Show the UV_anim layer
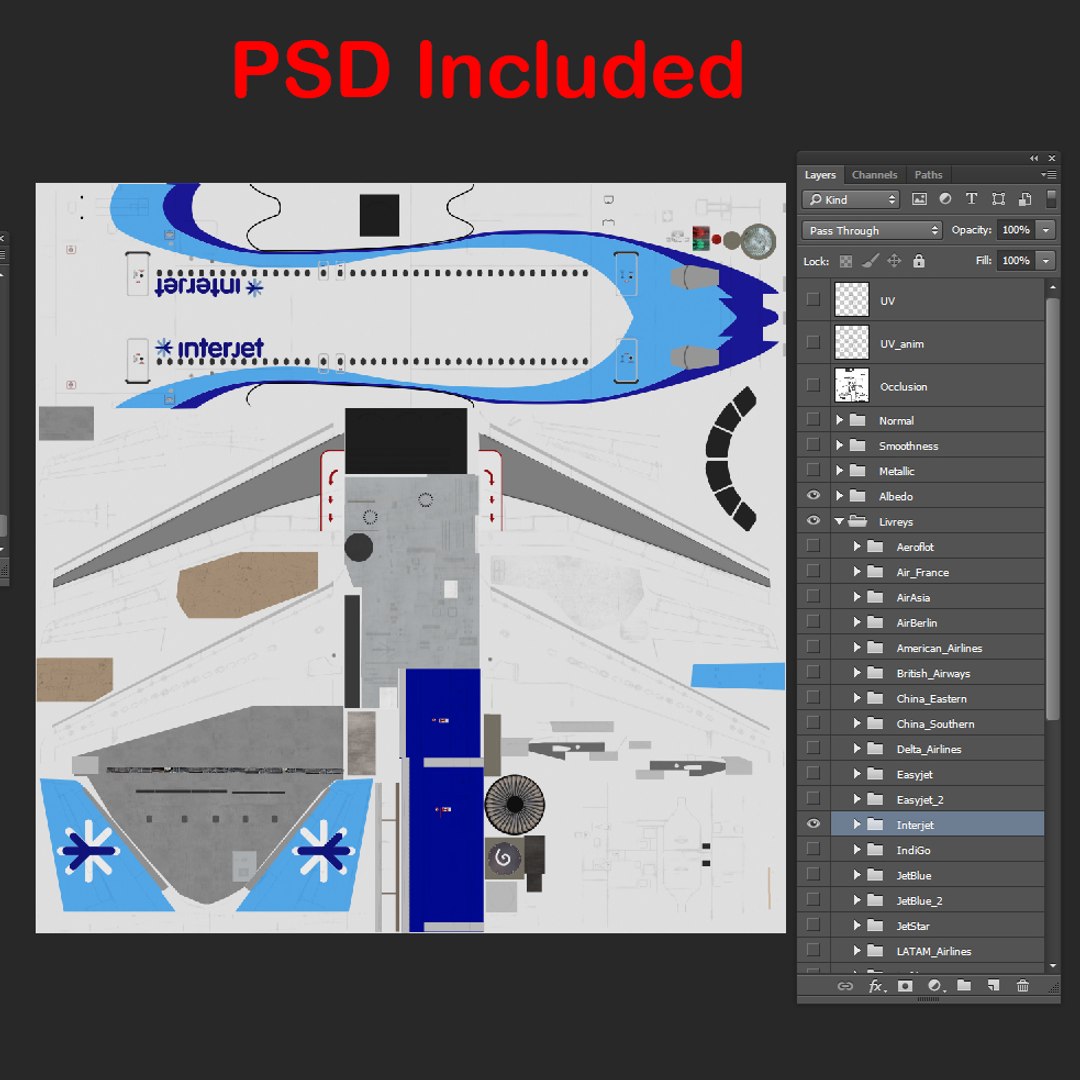 pyautogui.click(x=813, y=342)
